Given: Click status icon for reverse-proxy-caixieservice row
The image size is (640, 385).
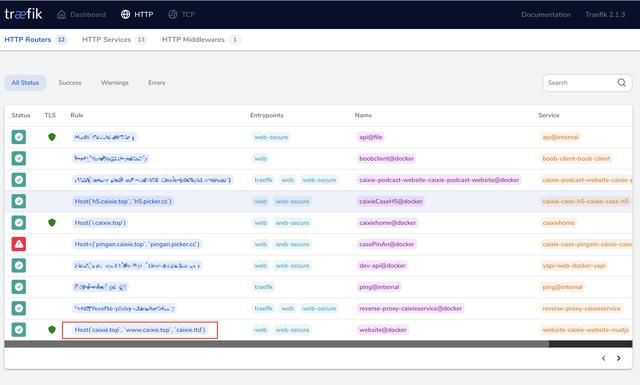Looking at the screenshot, I should coord(18,308).
